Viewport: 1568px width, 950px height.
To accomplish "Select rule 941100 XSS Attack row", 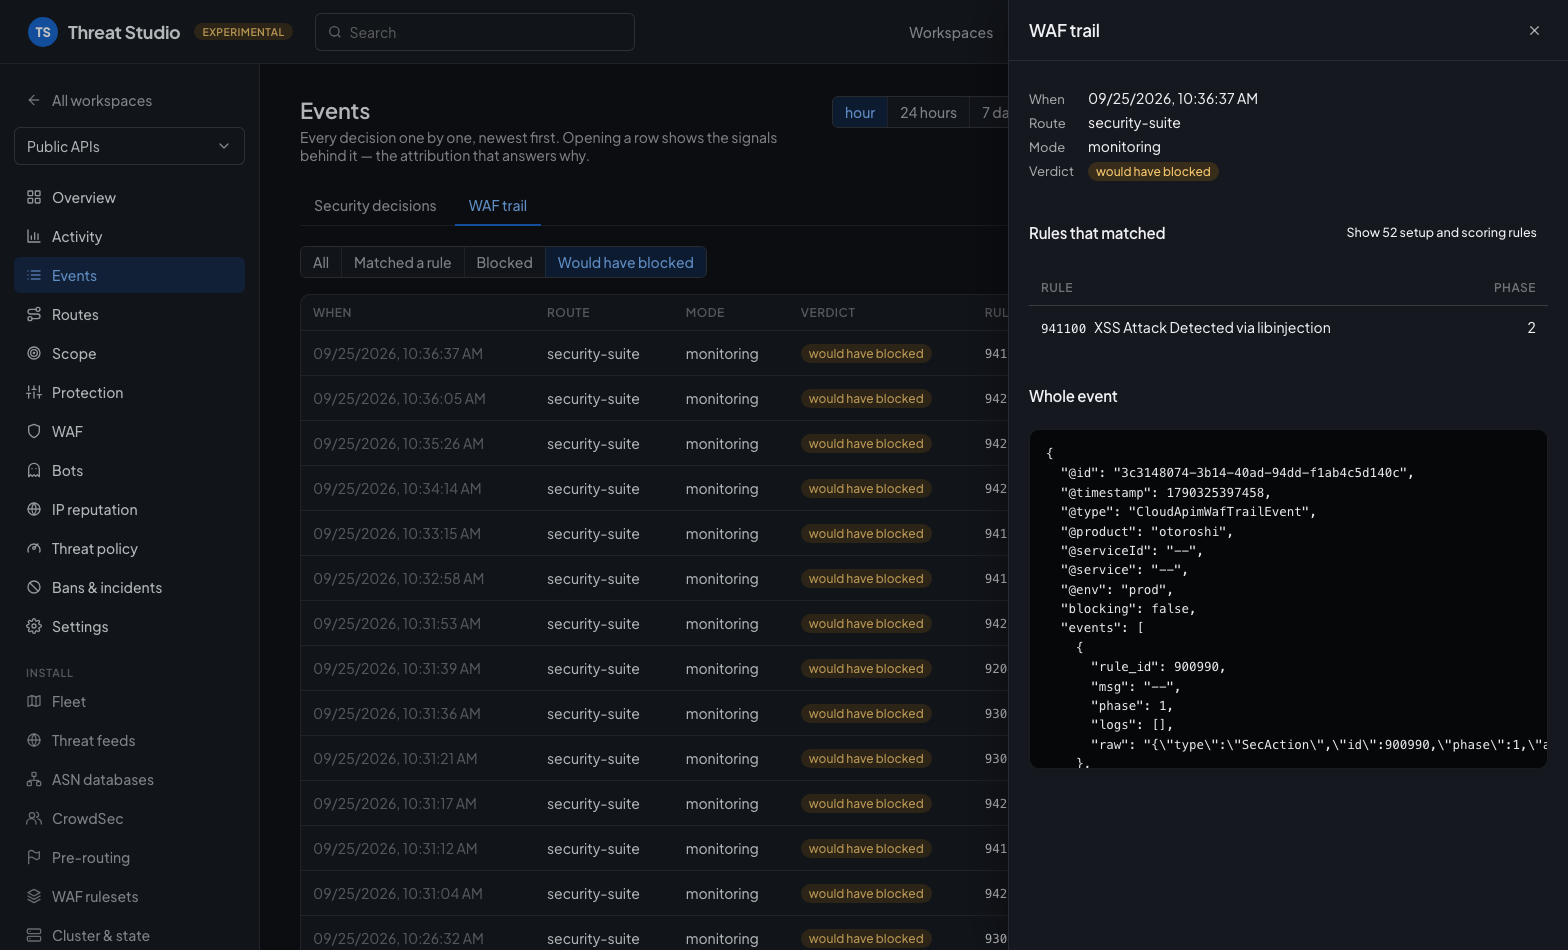I will pyautogui.click(x=1288, y=328).
